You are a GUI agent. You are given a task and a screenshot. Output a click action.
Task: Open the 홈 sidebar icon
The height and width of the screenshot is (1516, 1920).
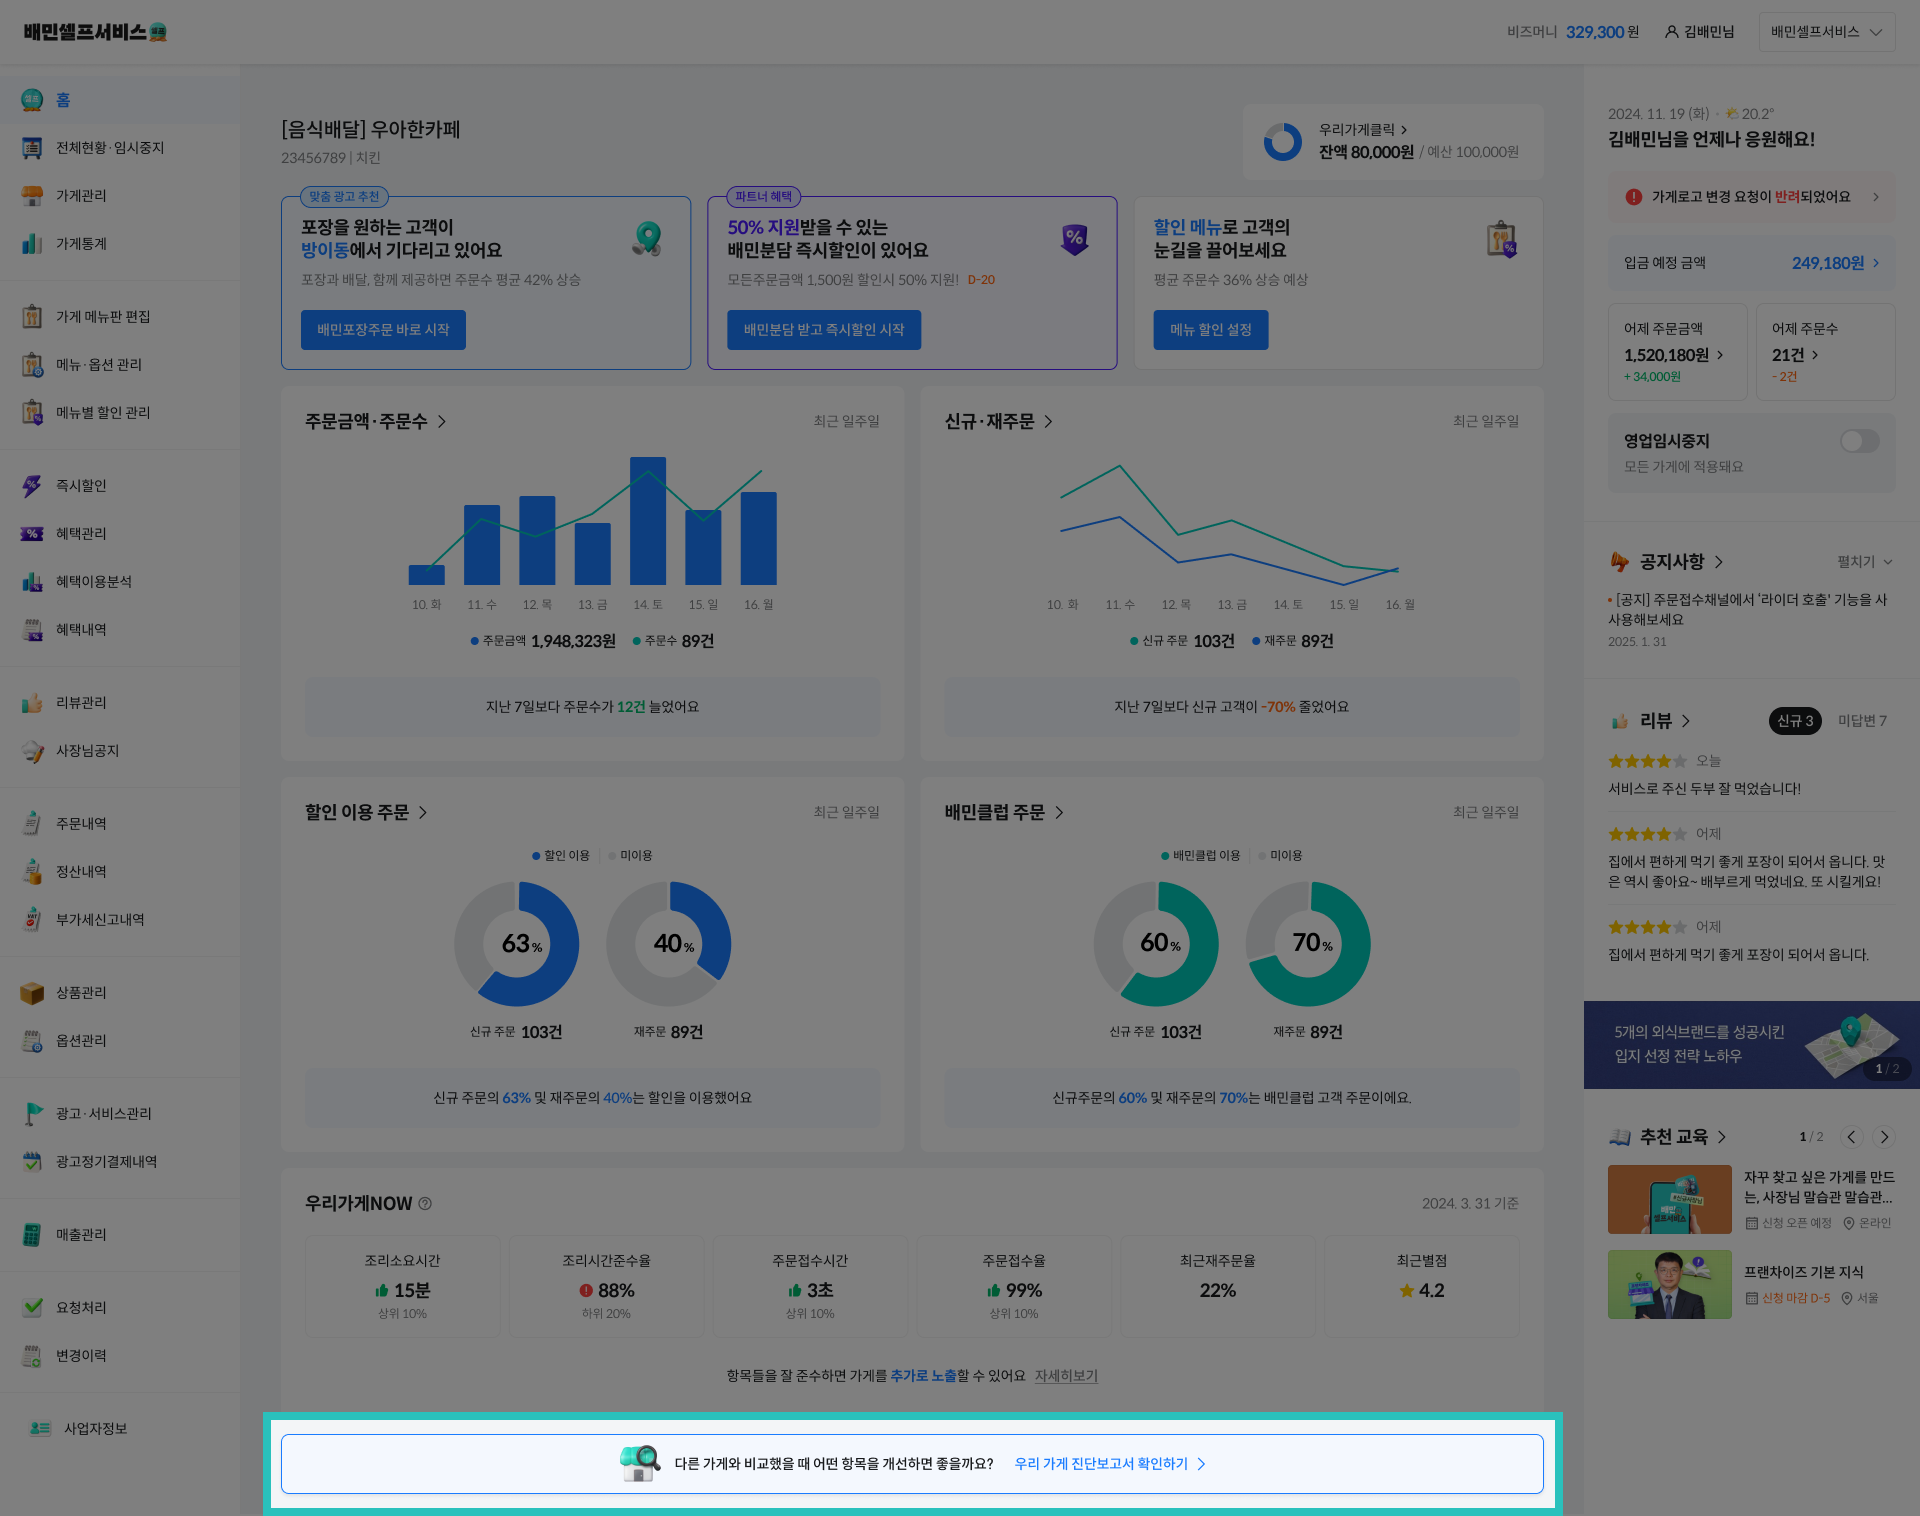click(x=32, y=100)
